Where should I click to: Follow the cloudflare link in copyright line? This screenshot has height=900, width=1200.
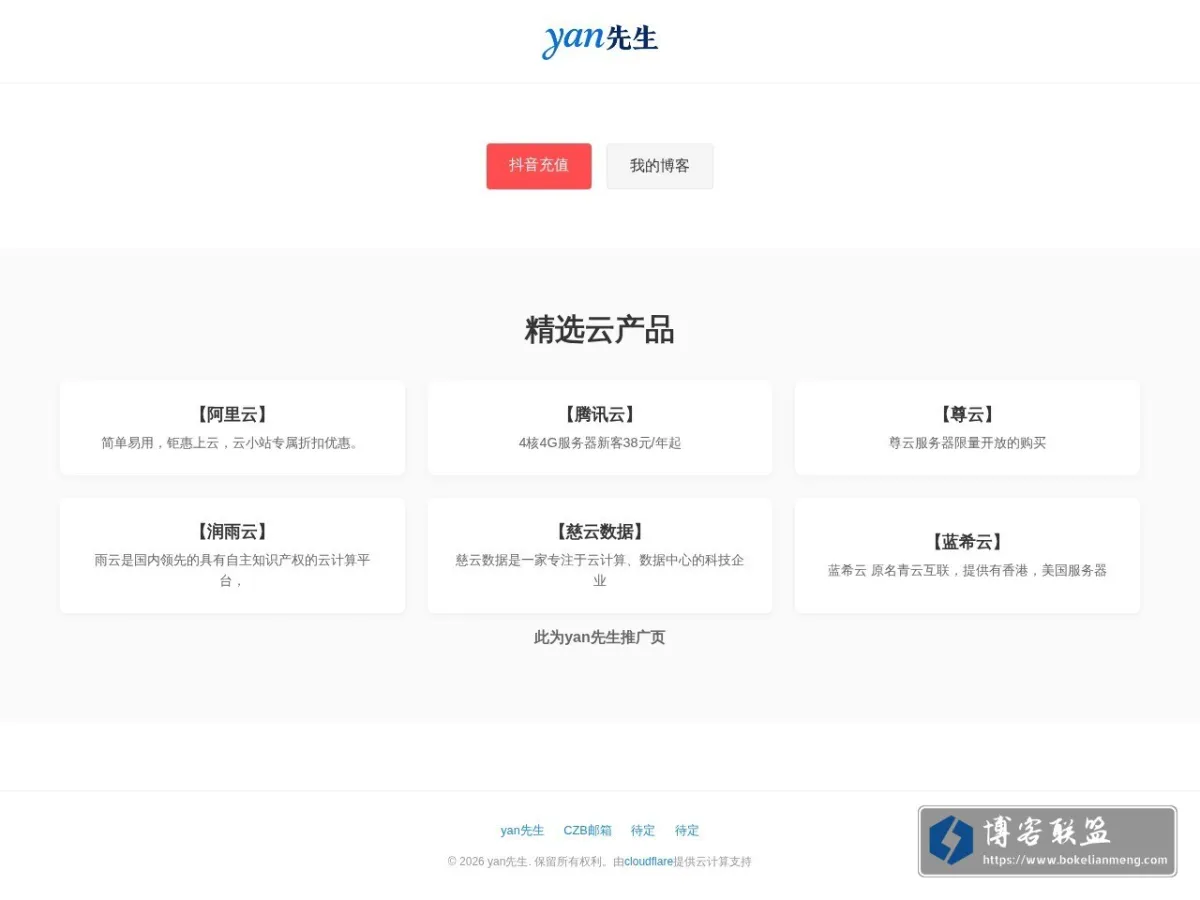(x=649, y=862)
